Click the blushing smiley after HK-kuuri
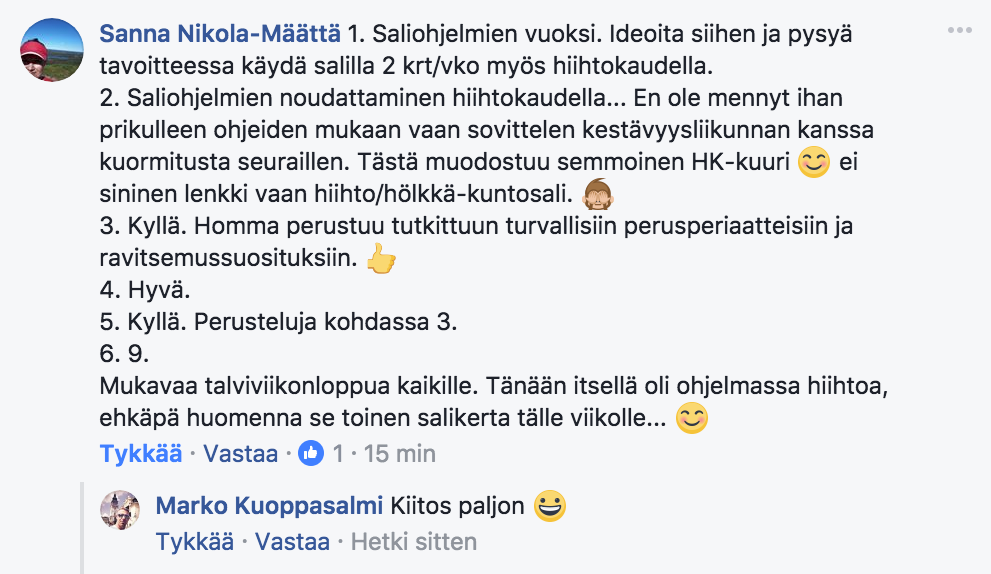Viewport: 991px width, 574px height. coord(813,162)
